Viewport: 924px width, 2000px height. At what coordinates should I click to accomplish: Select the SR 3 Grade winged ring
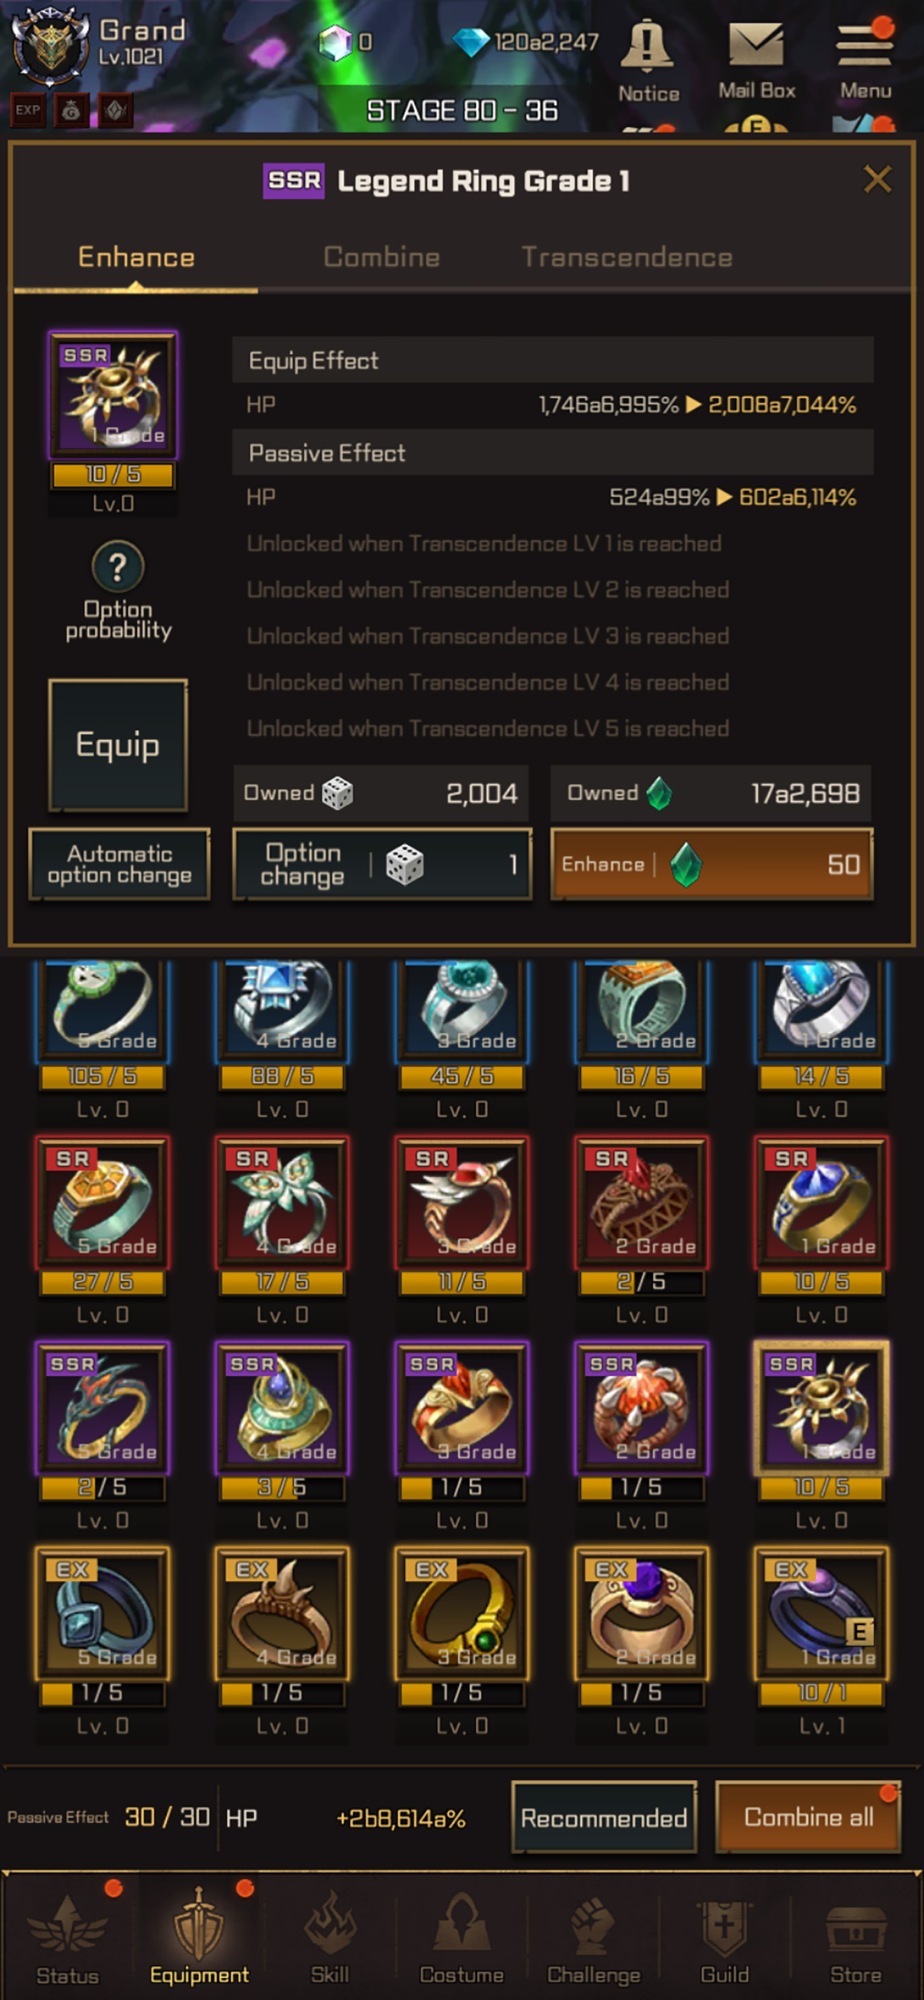click(462, 1203)
